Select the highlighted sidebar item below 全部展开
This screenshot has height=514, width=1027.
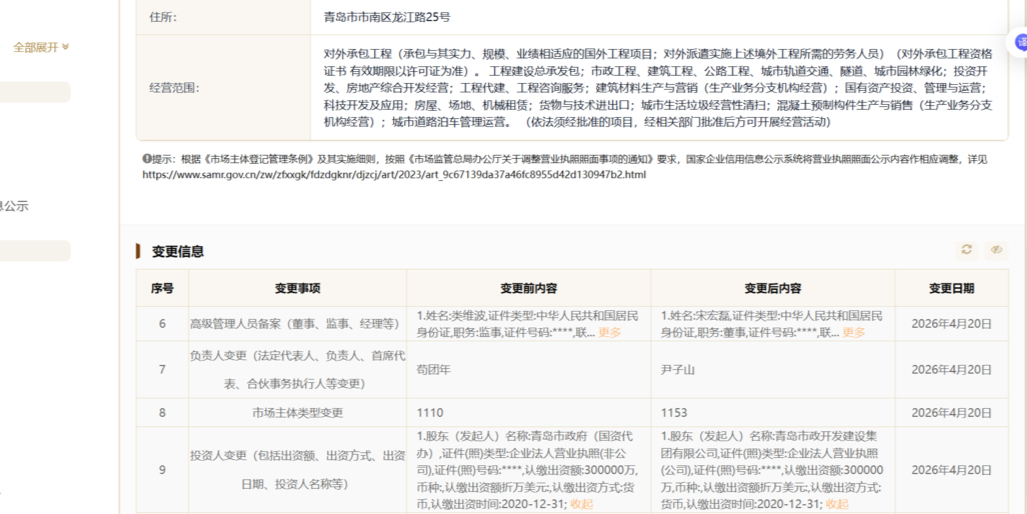coord(35,93)
